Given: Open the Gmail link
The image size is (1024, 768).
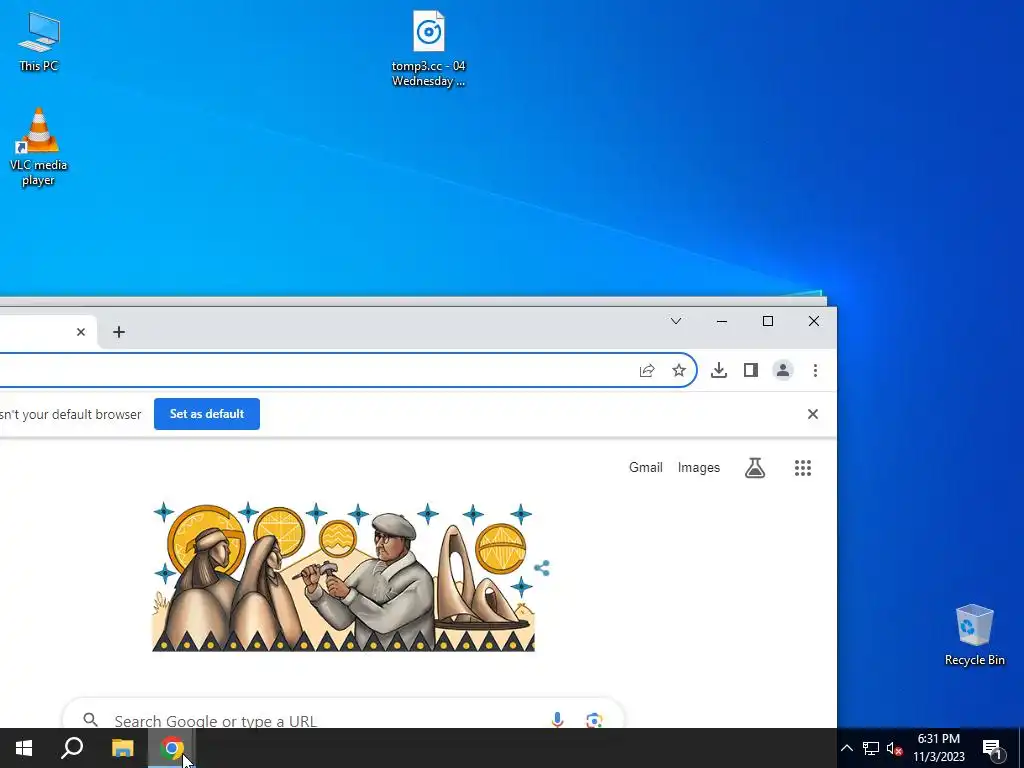Looking at the screenshot, I should pos(646,468).
